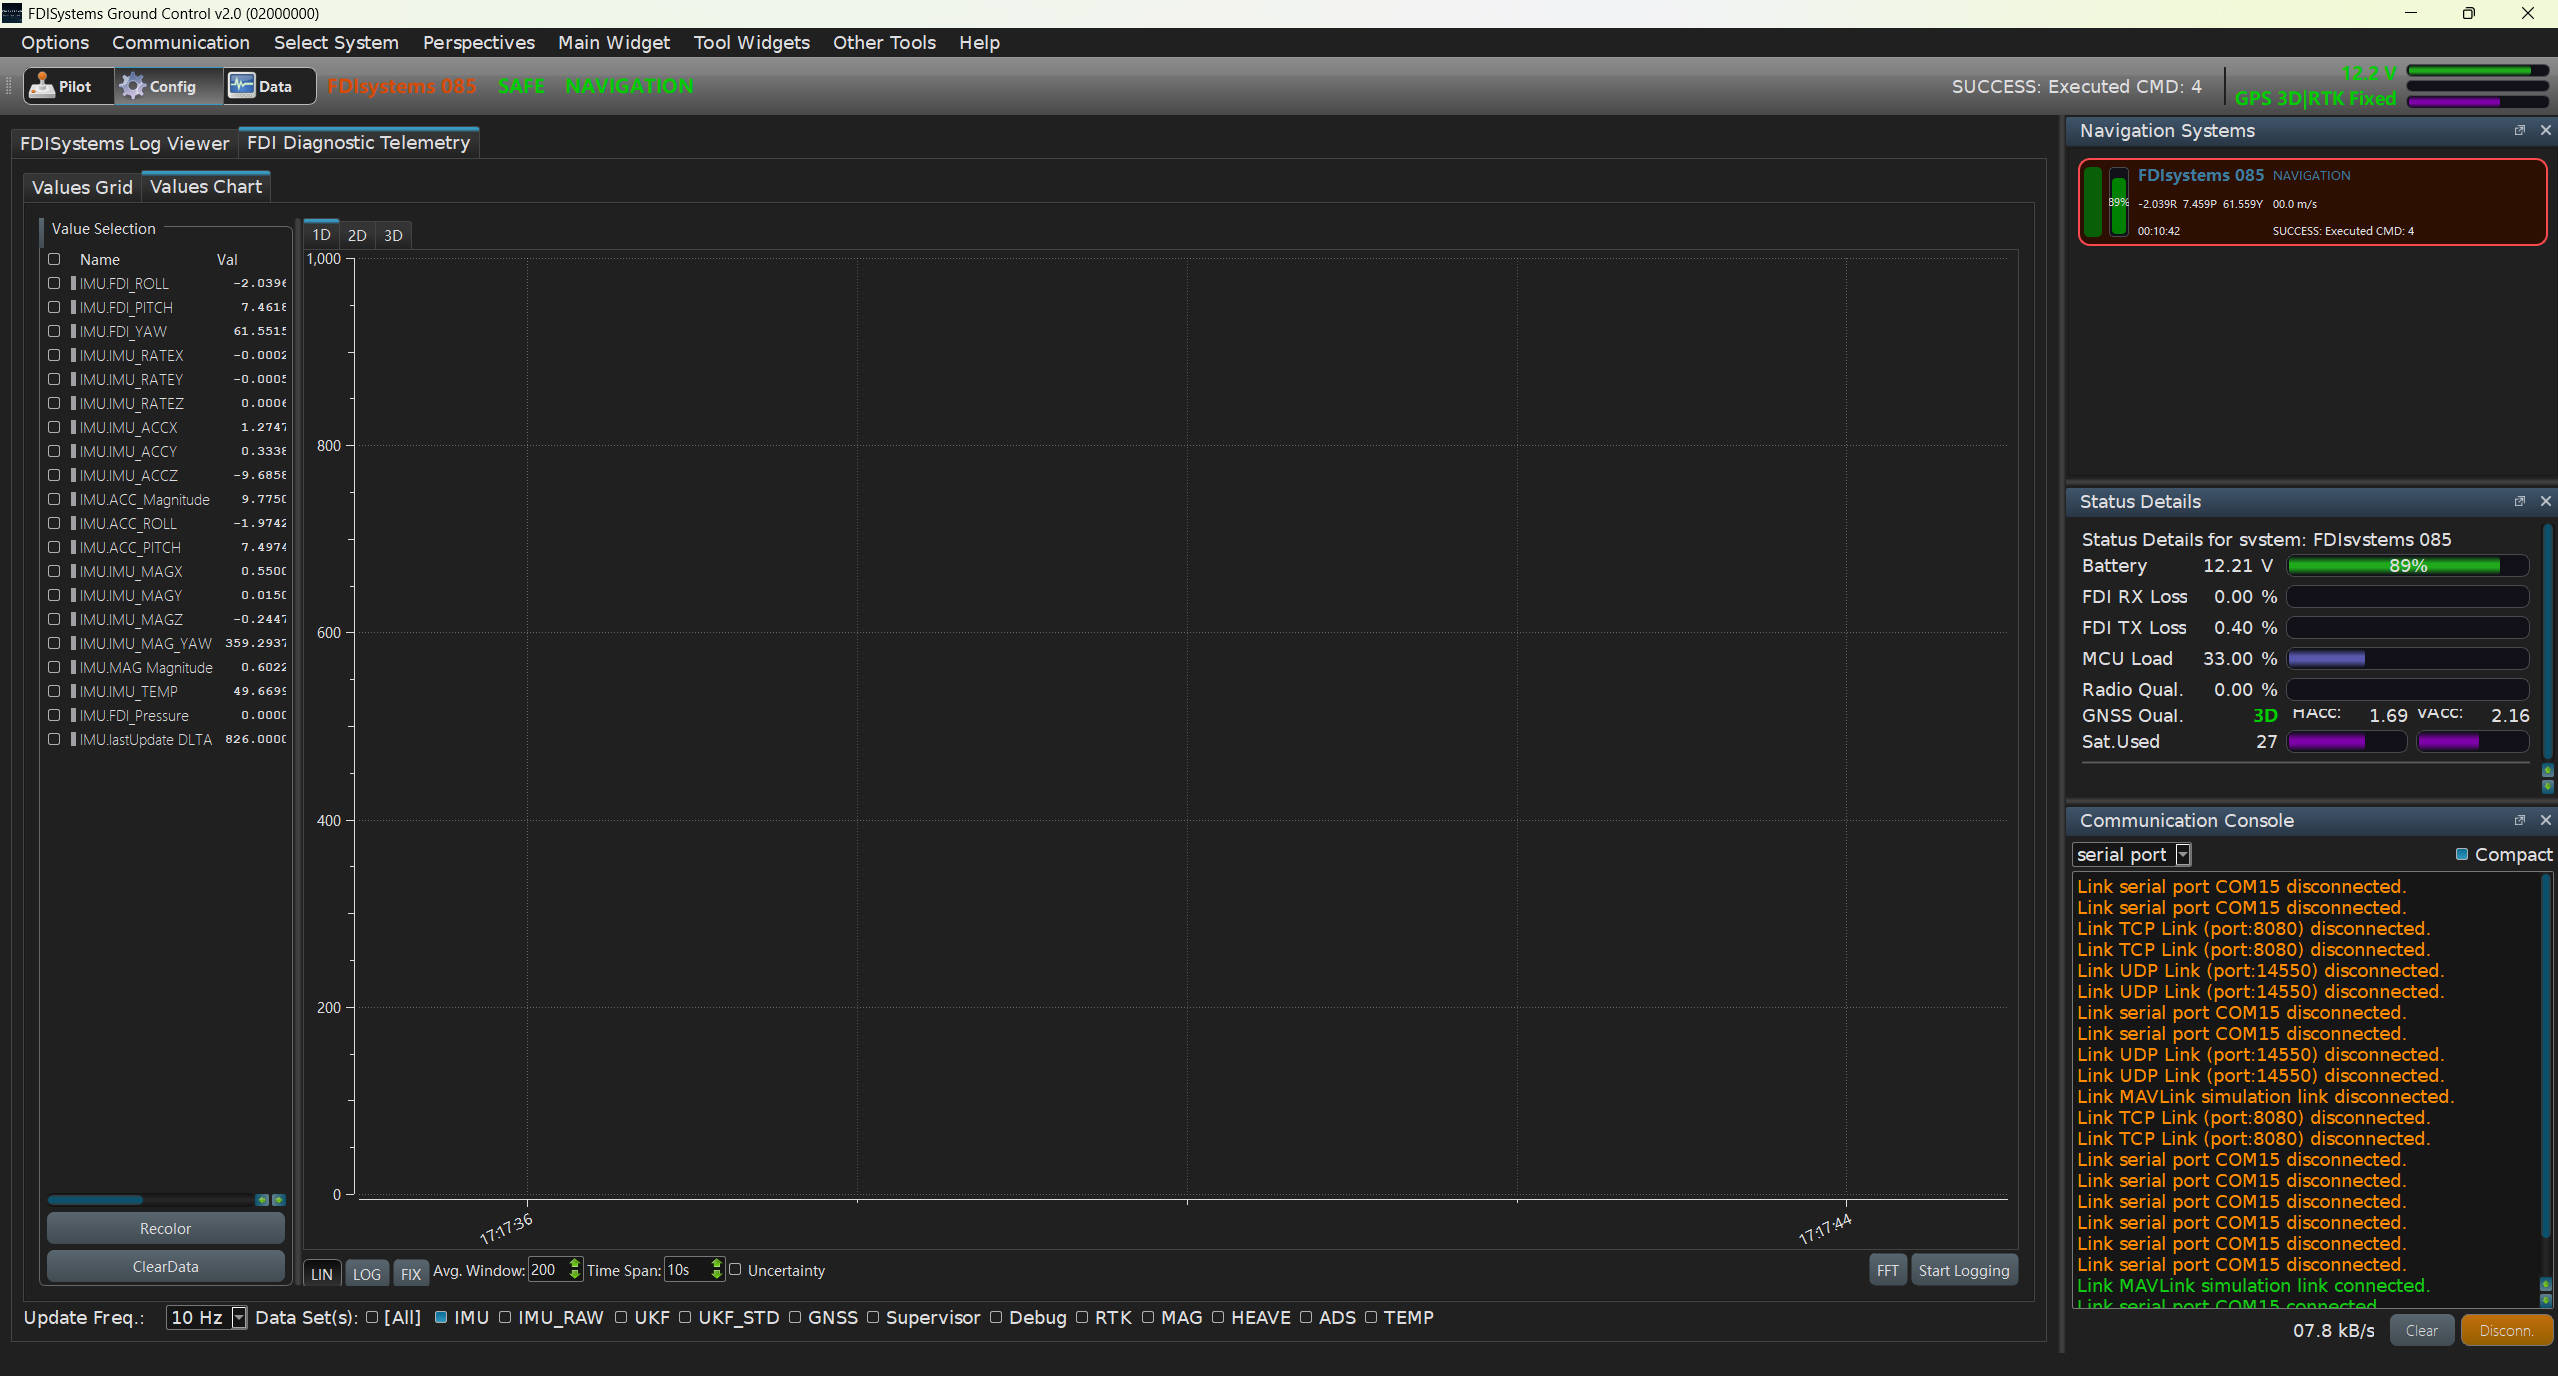Open the Config perspective with gear icon

click(x=168, y=86)
